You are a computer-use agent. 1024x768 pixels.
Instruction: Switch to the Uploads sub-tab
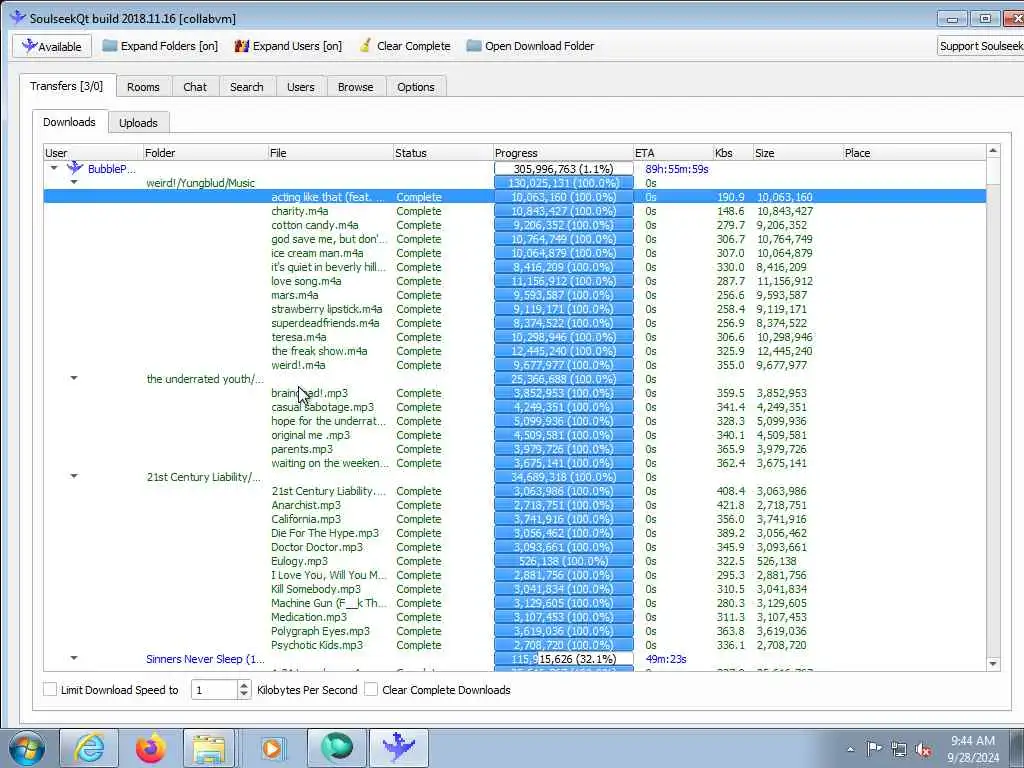pyautogui.click(x=138, y=123)
